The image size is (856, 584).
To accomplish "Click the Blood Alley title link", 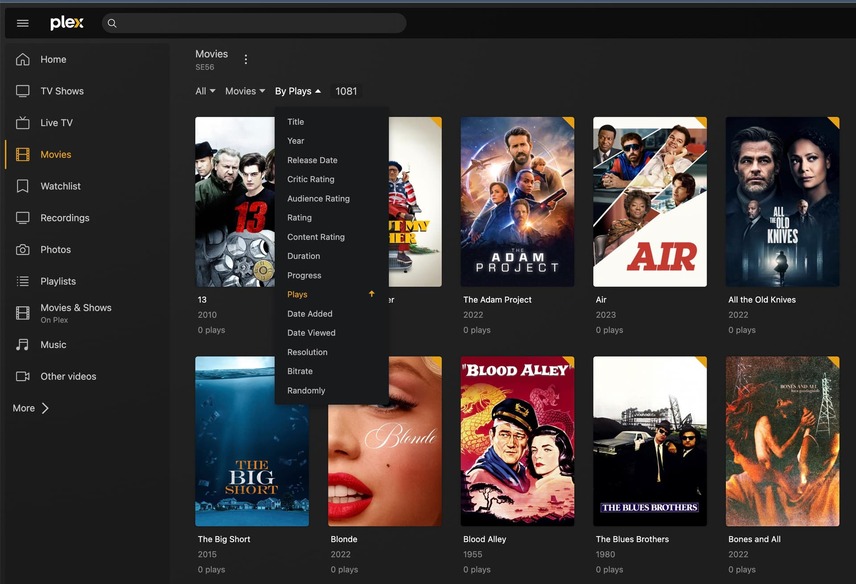I will point(485,539).
